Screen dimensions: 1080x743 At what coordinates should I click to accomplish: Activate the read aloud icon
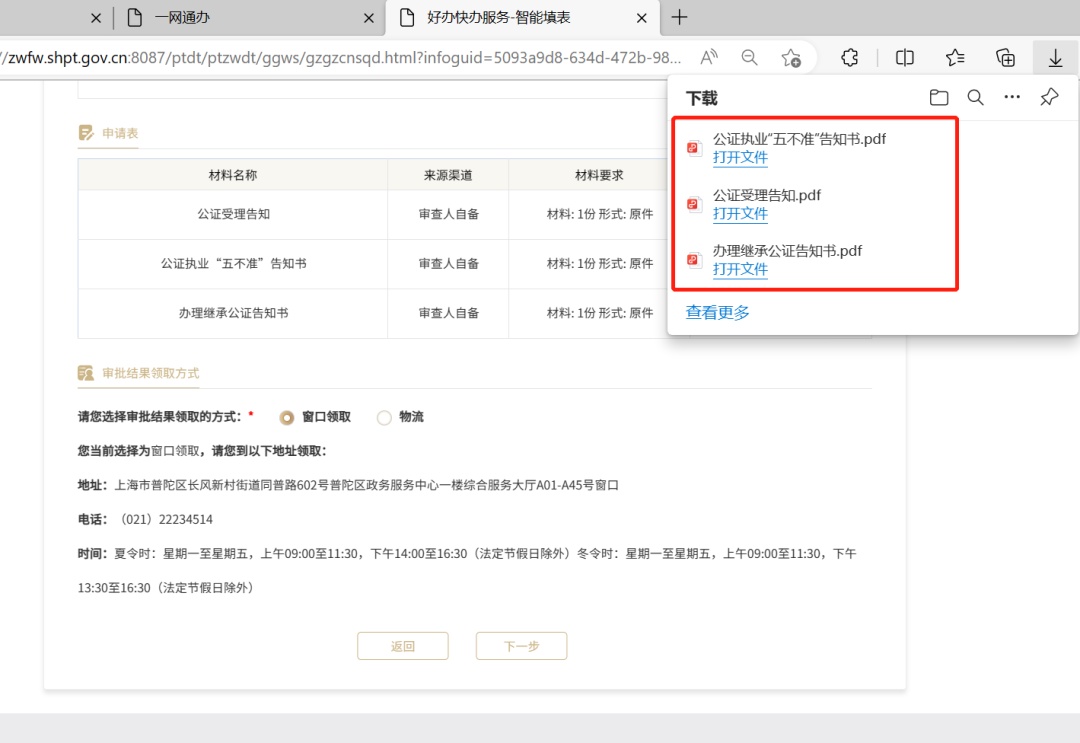pyautogui.click(x=709, y=58)
